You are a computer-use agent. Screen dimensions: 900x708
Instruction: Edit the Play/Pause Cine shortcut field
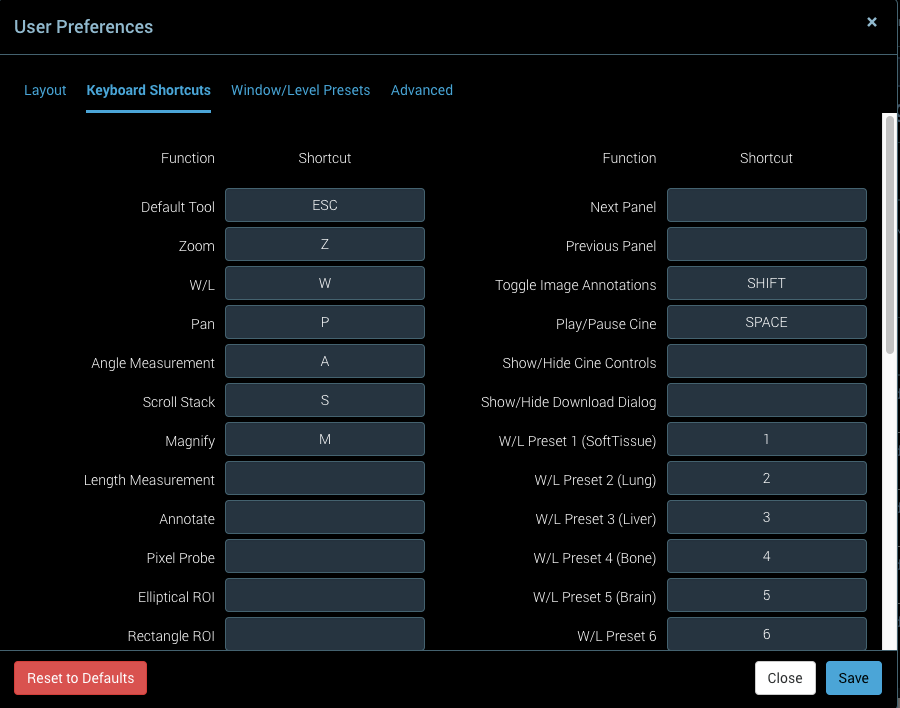(x=767, y=322)
